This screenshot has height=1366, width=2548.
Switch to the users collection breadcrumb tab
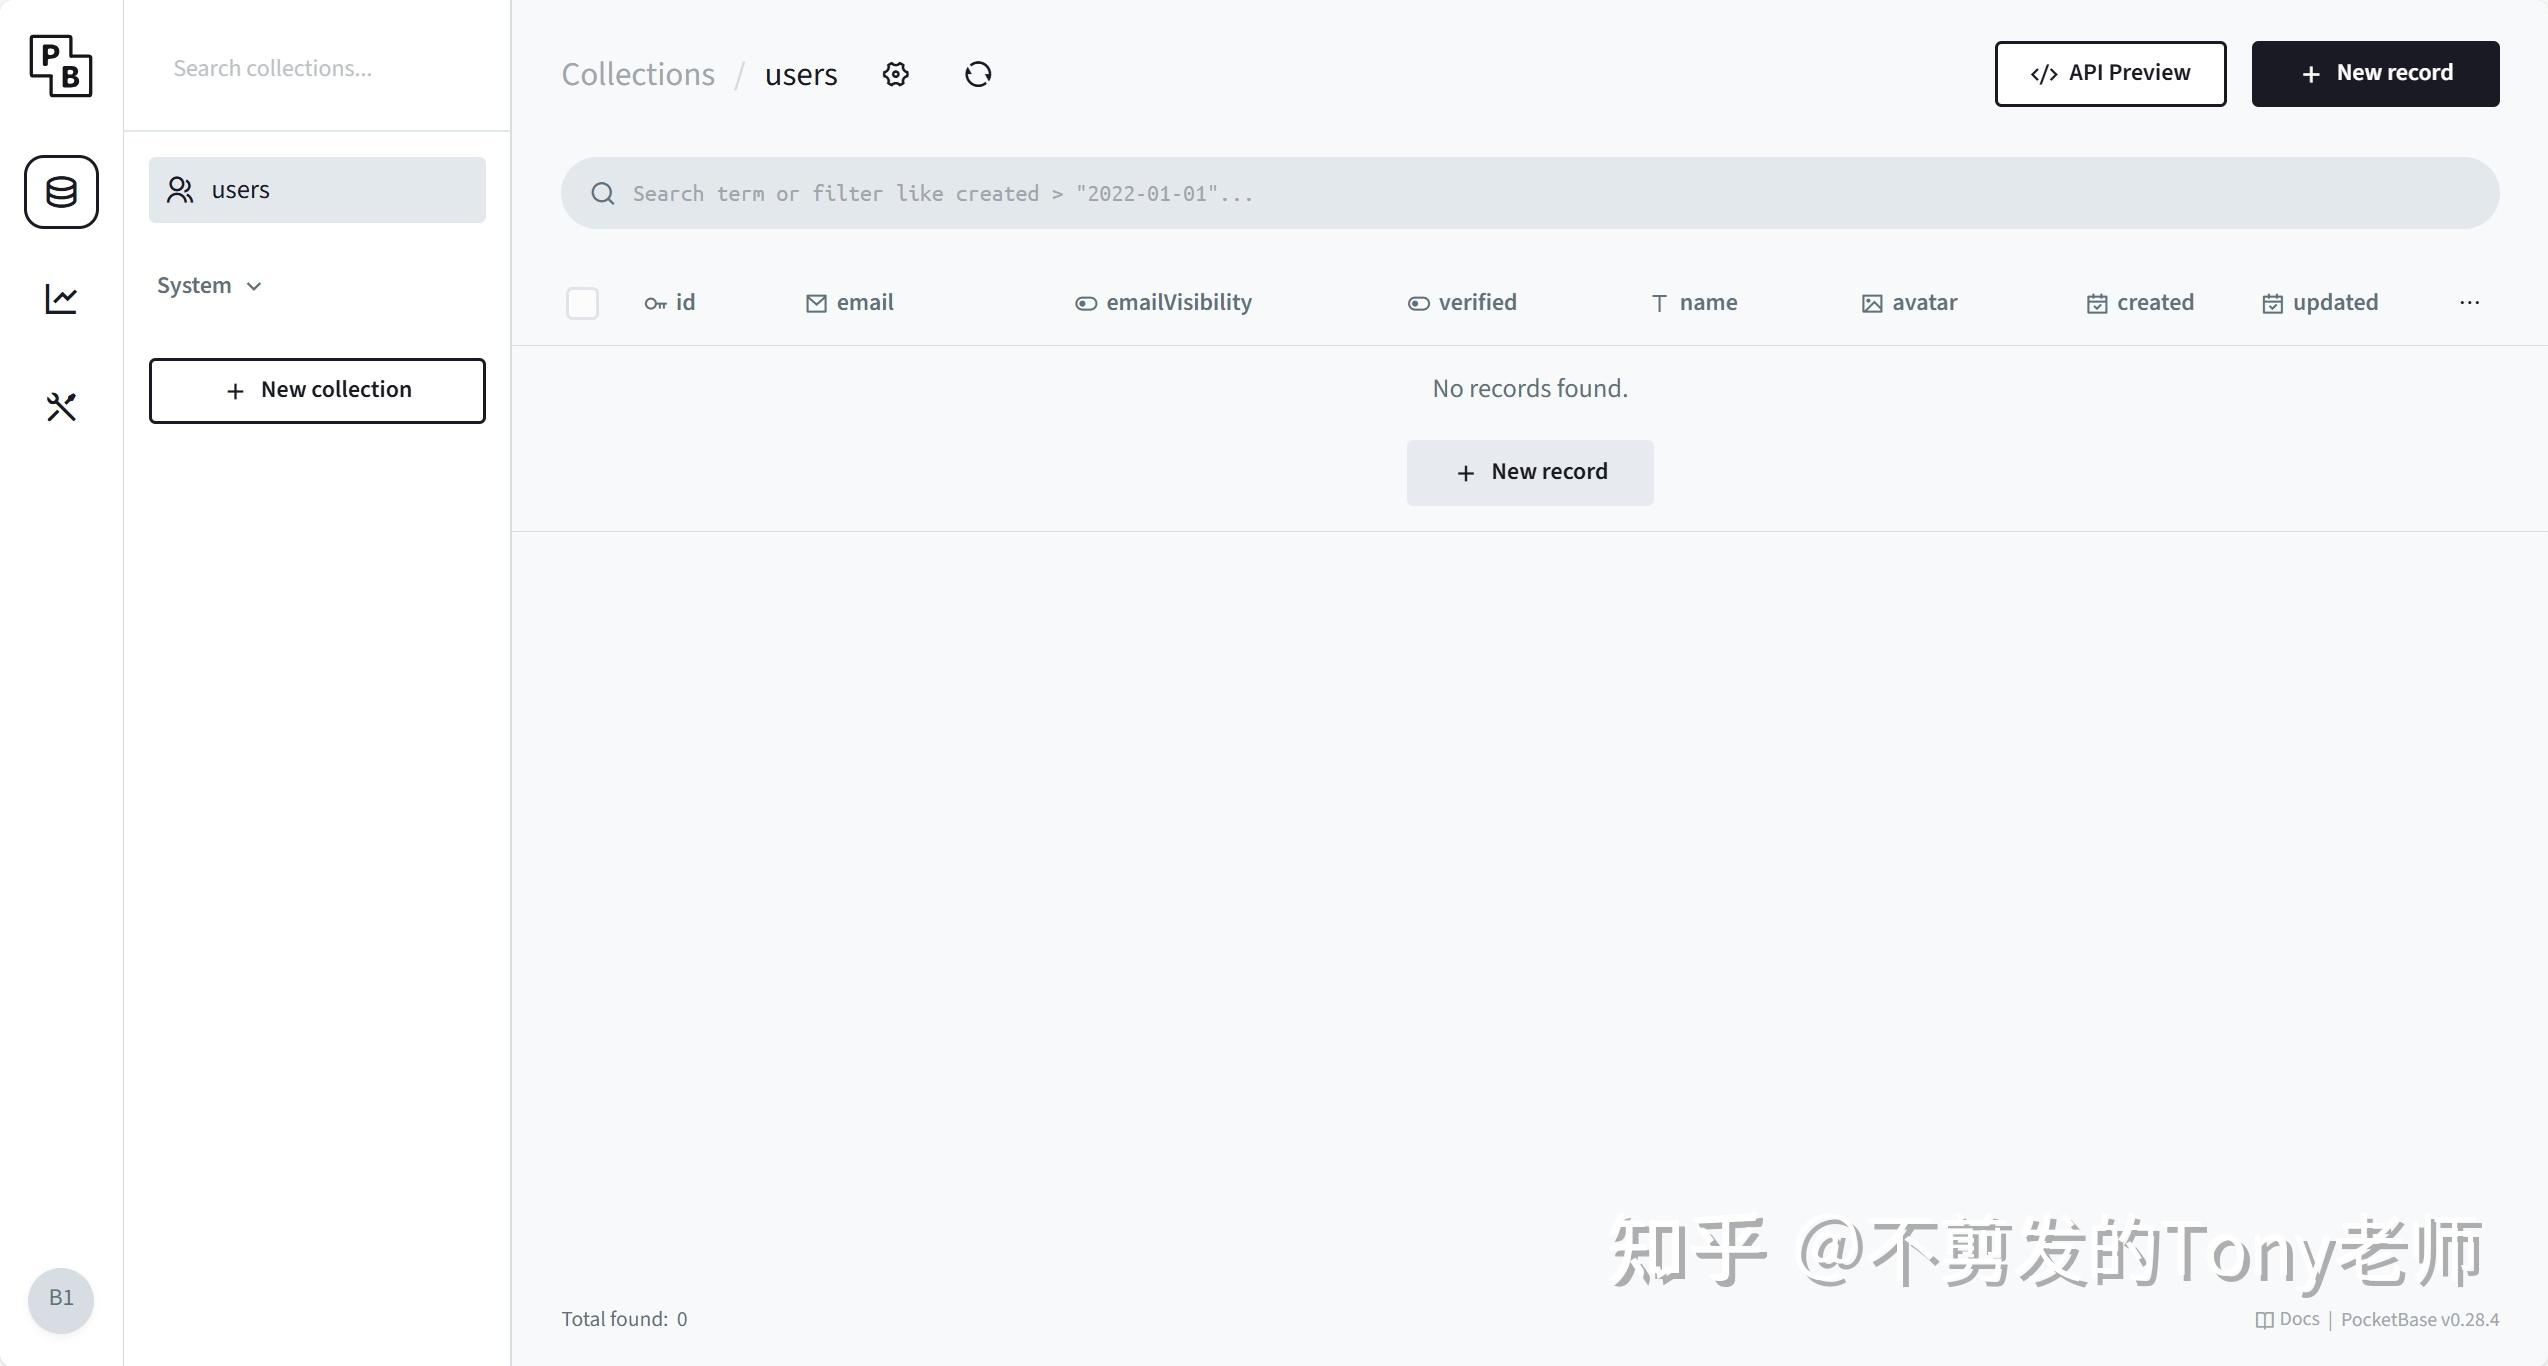coord(800,74)
